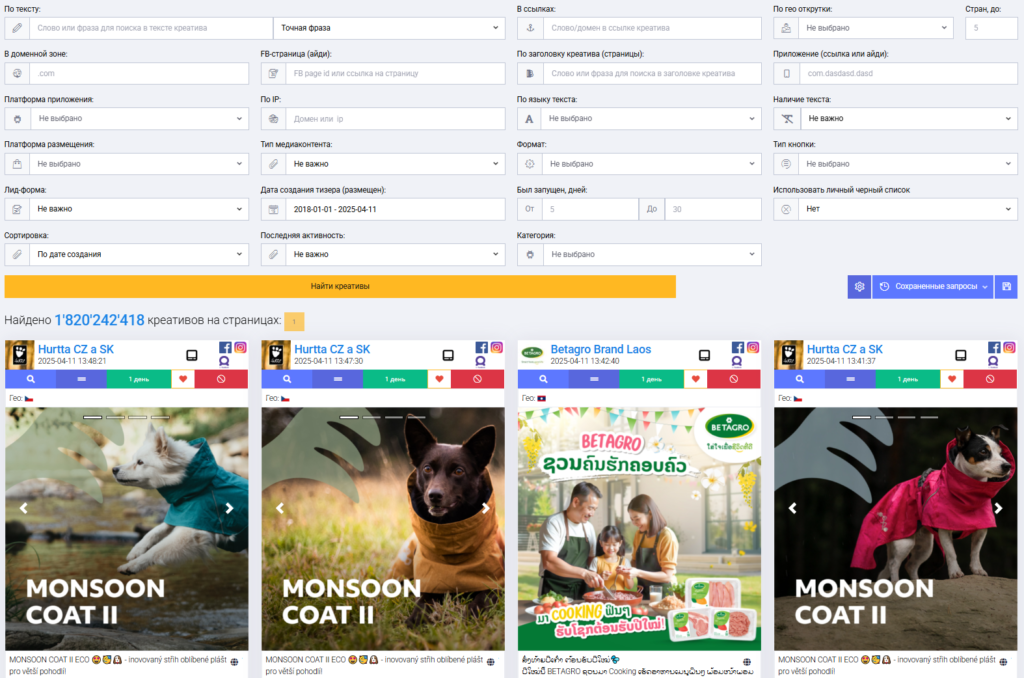Click search icon on Betagro Brand Laos card
Viewport: 1024px width, 678px height.
(x=543, y=379)
